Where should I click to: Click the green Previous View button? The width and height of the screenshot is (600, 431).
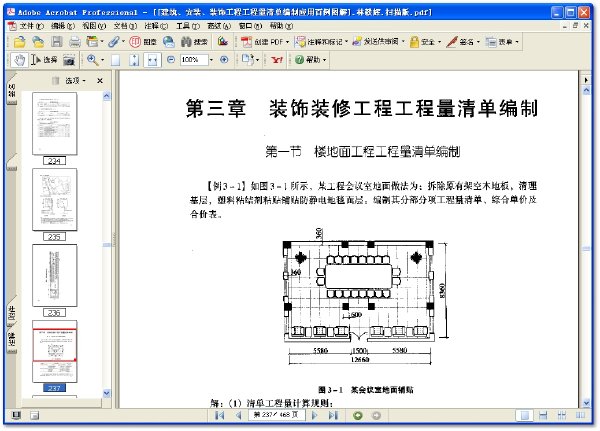tap(358, 415)
